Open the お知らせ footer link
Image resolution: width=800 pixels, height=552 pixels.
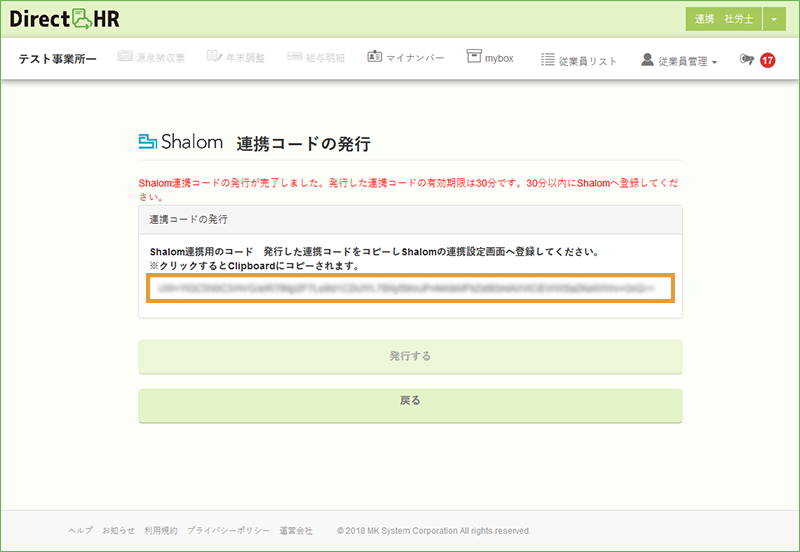(118, 531)
